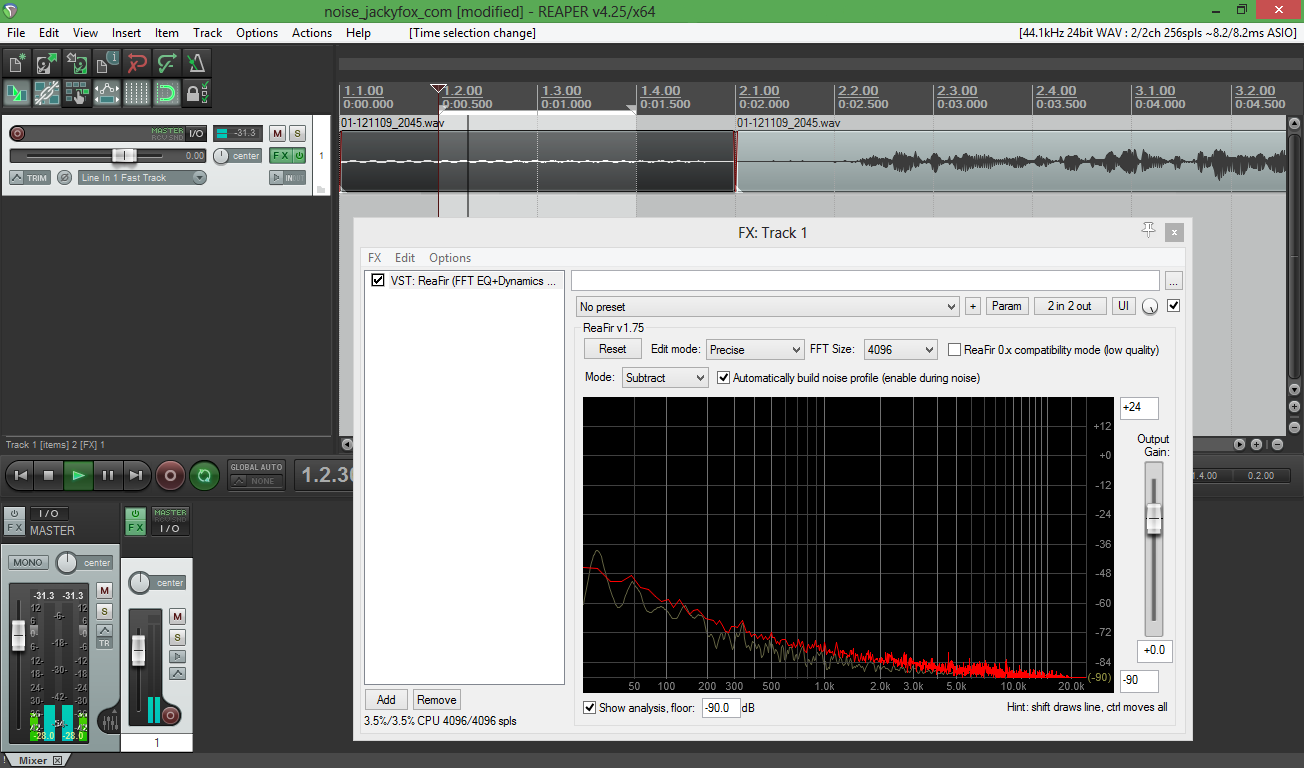The height and width of the screenshot is (768, 1304).
Task: Uncheck the VST: ReaFir plugin checkbox
Action: (x=378, y=281)
